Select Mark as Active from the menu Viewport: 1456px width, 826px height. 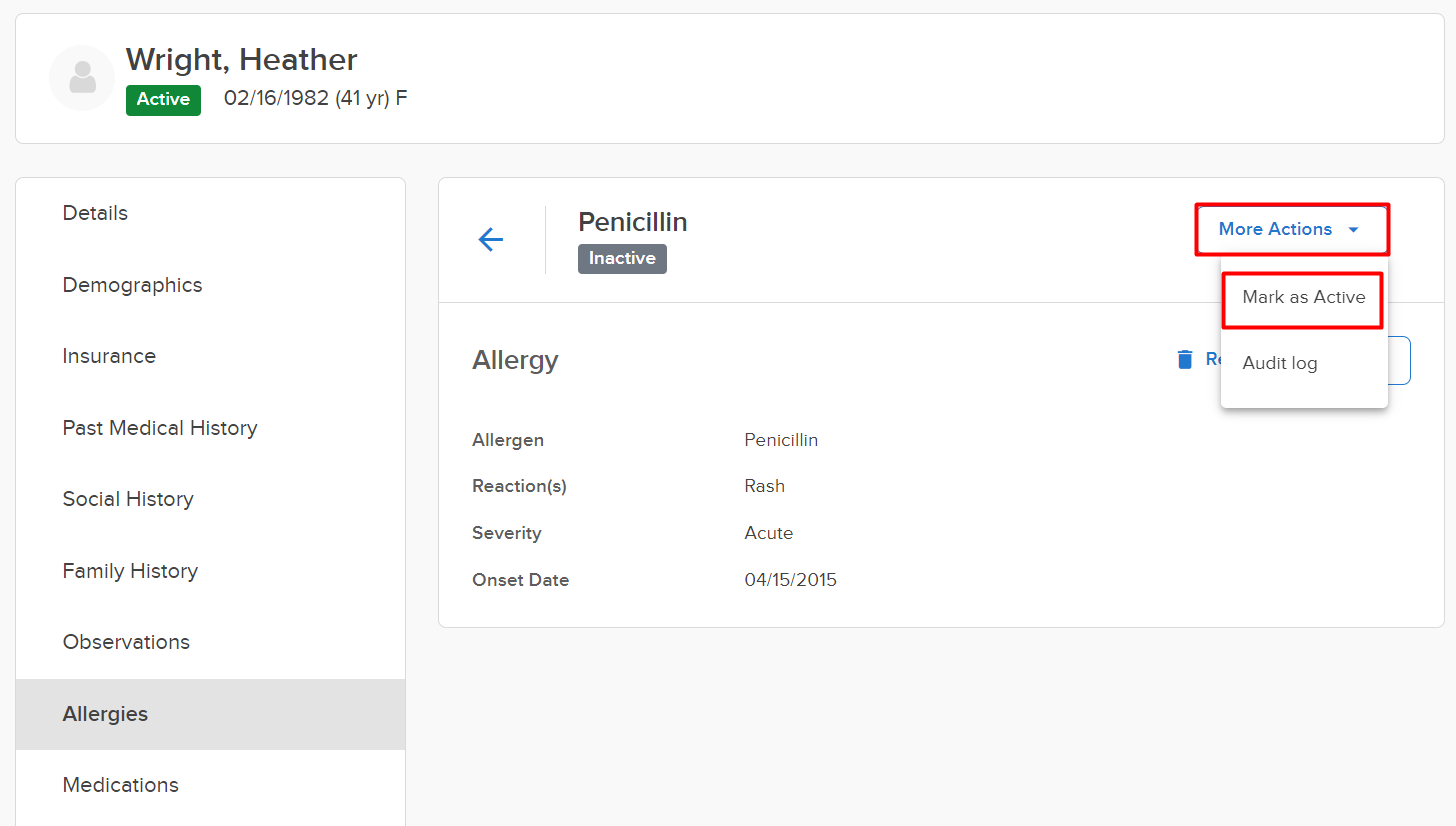[1303, 298]
